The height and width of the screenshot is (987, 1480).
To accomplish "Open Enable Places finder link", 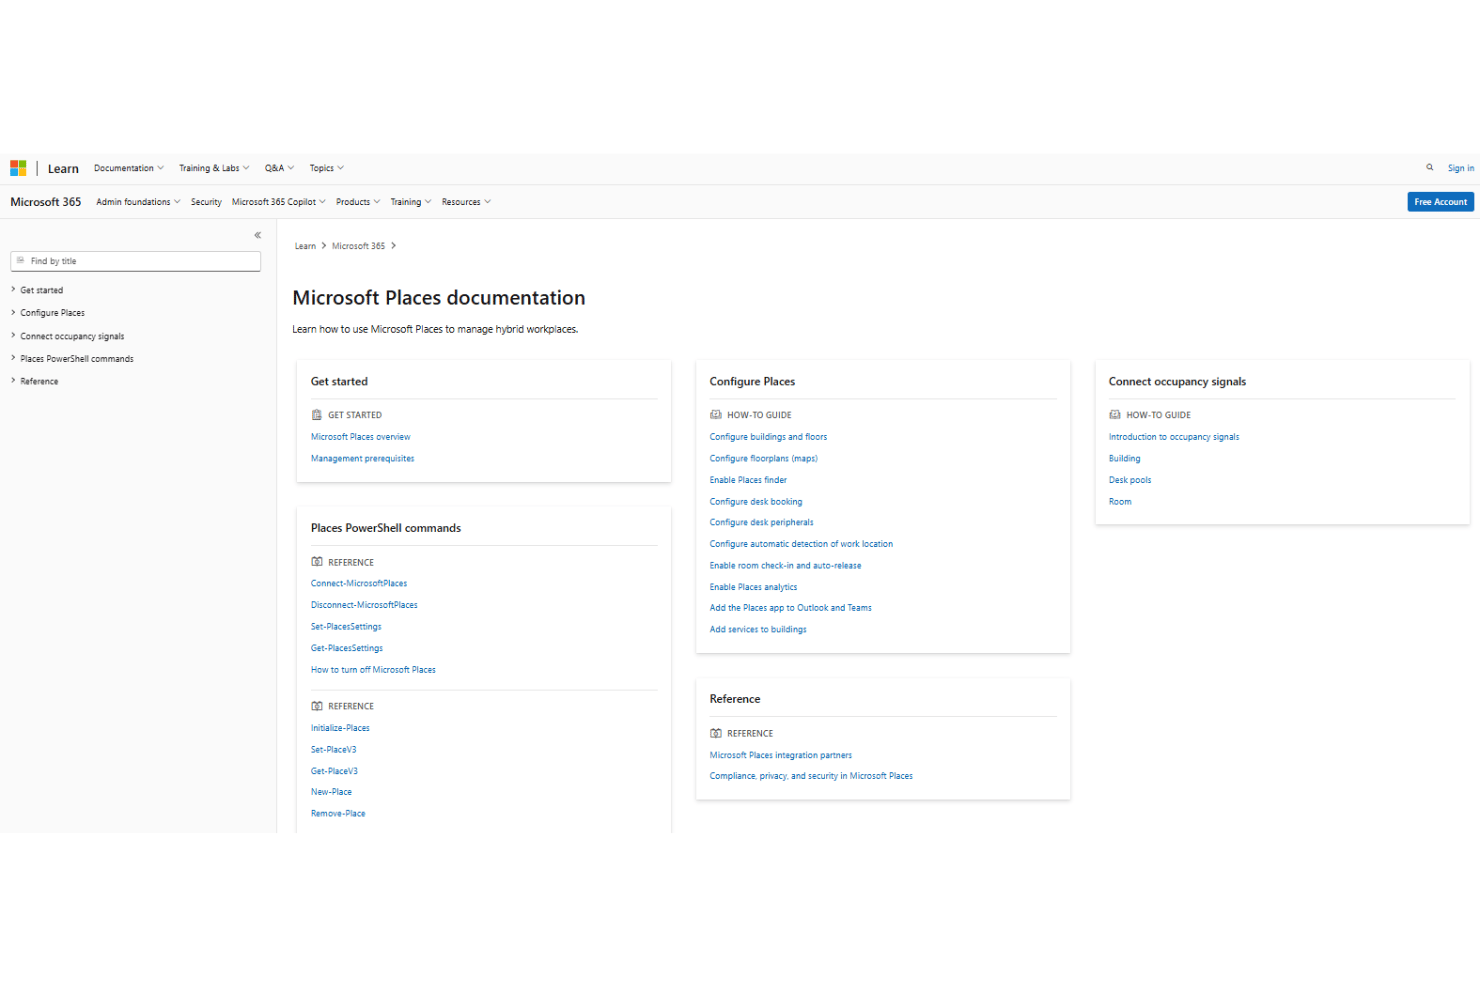I will click(748, 480).
